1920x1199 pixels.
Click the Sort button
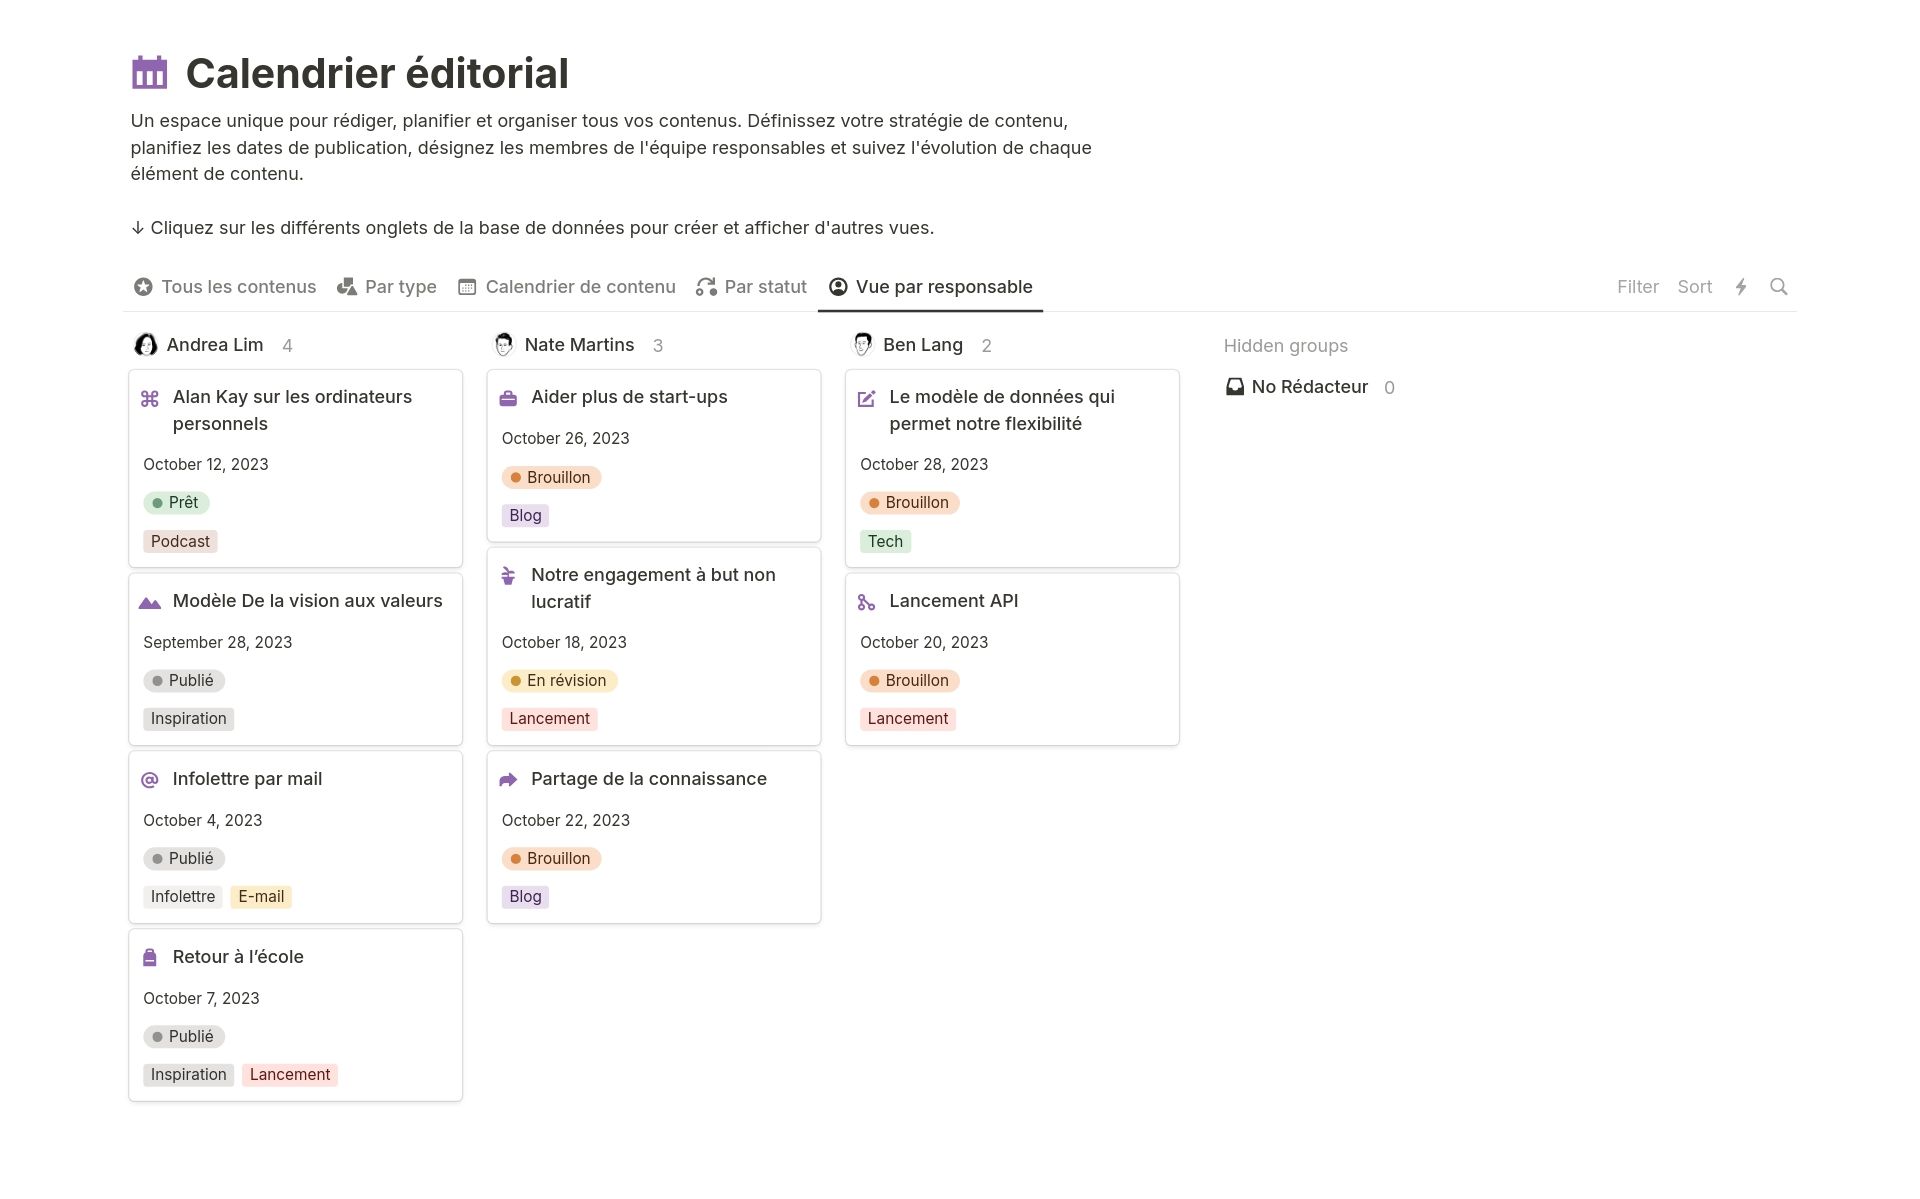tap(1695, 287)
